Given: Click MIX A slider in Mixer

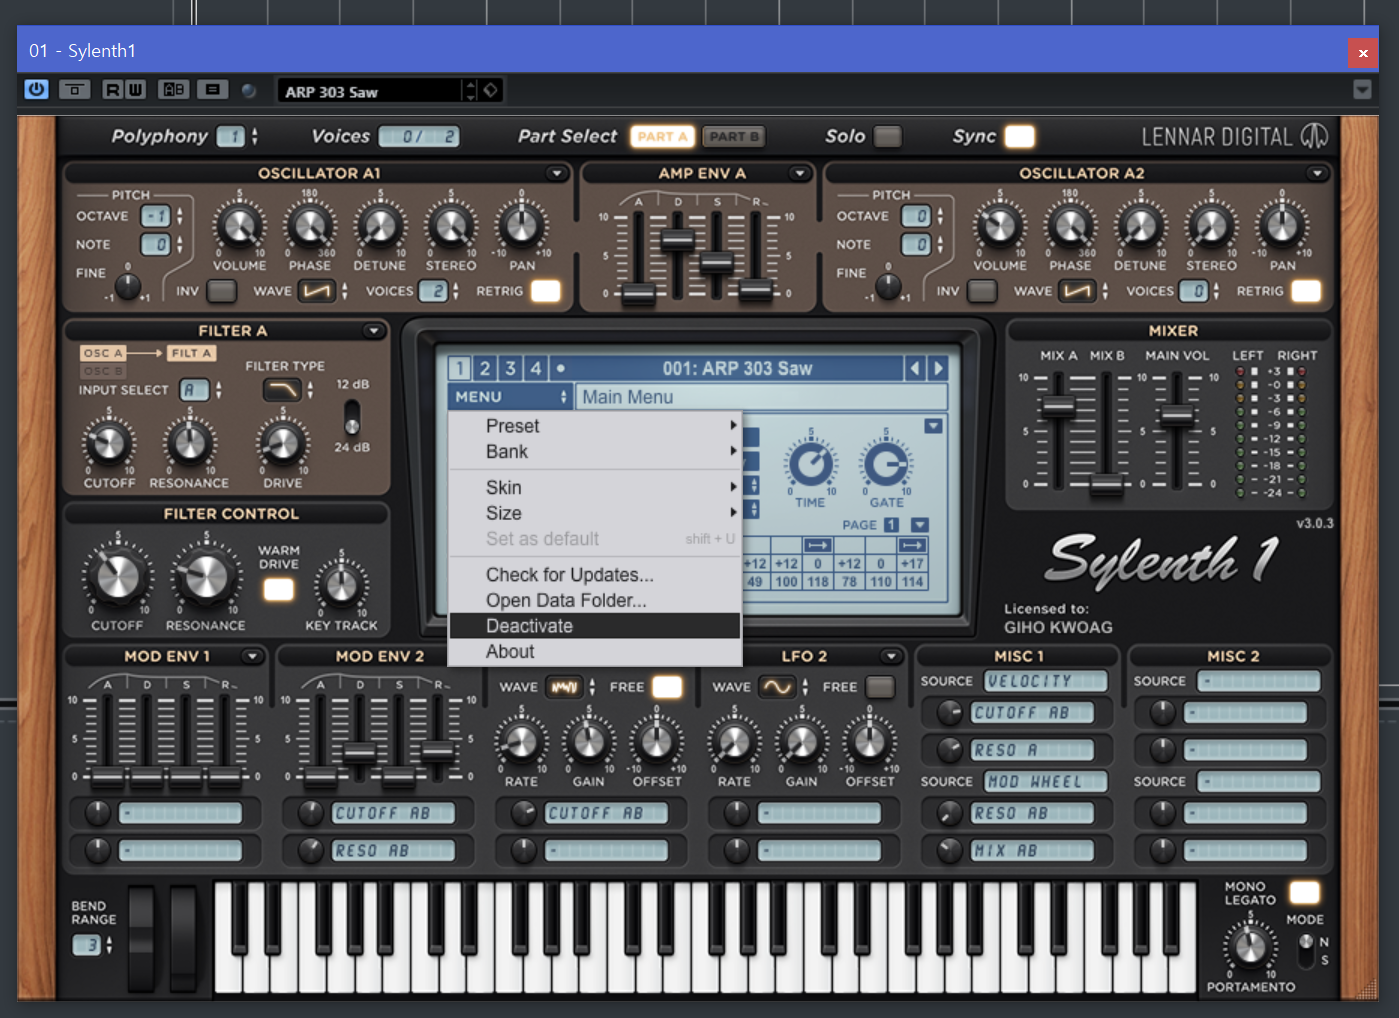Looking at the screenshot, I should 1058,406.
